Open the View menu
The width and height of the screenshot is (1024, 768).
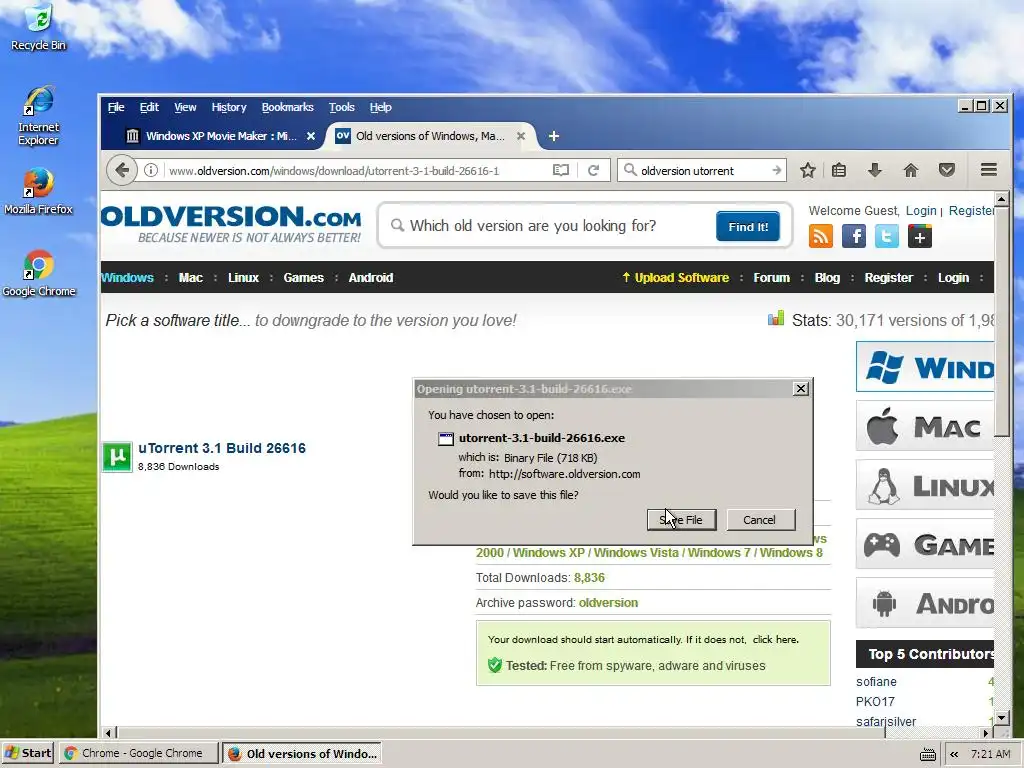[x=185, y=107]
